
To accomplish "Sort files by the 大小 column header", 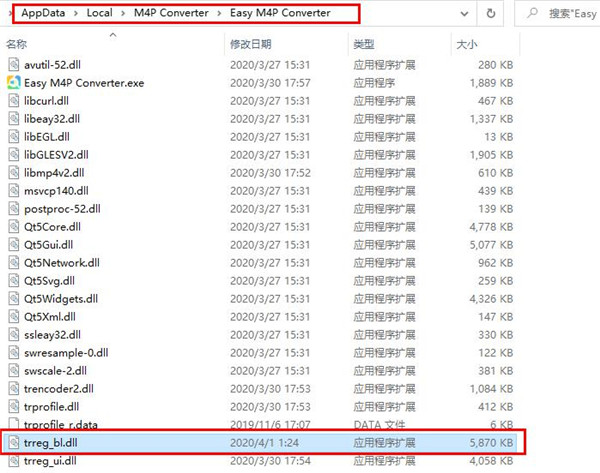I will [x=467, y=44].
